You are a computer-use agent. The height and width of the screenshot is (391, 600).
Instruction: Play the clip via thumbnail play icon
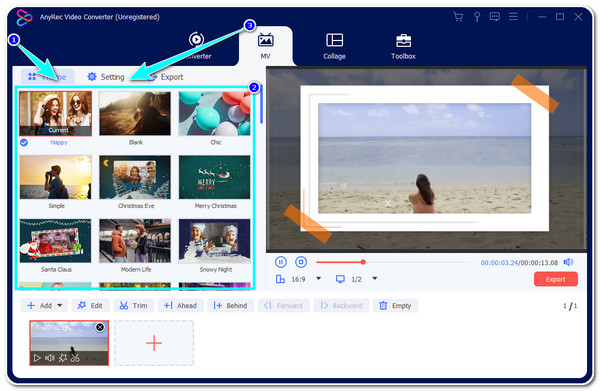(37, 358)
